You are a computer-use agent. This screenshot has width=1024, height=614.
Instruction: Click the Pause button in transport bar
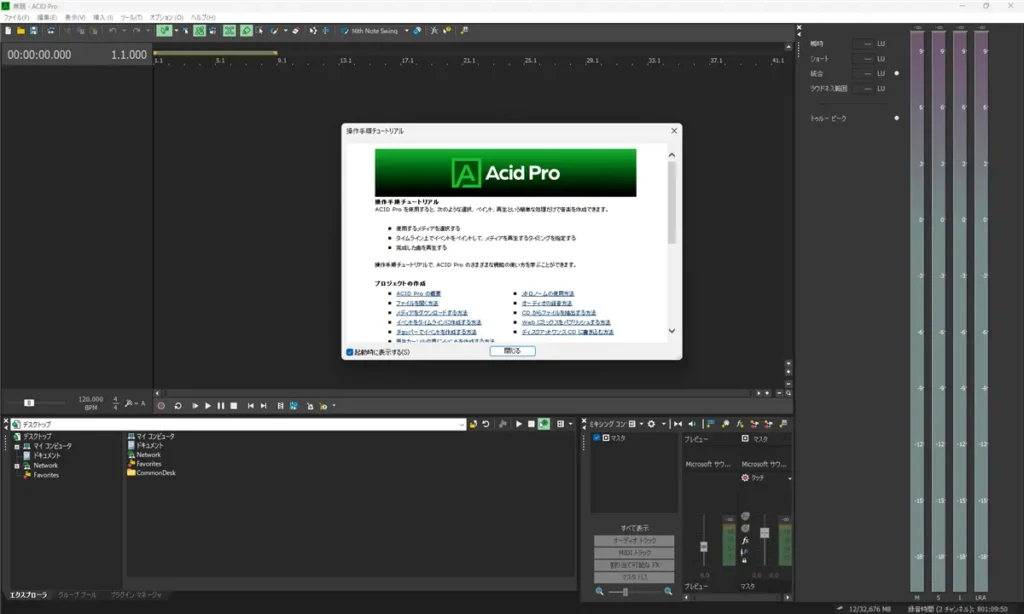point(221,406)
